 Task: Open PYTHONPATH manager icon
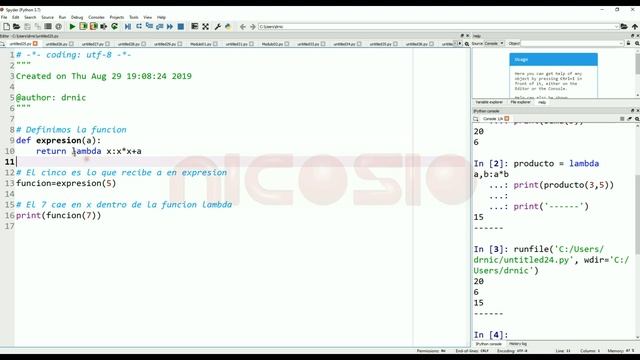pos(228,27)
